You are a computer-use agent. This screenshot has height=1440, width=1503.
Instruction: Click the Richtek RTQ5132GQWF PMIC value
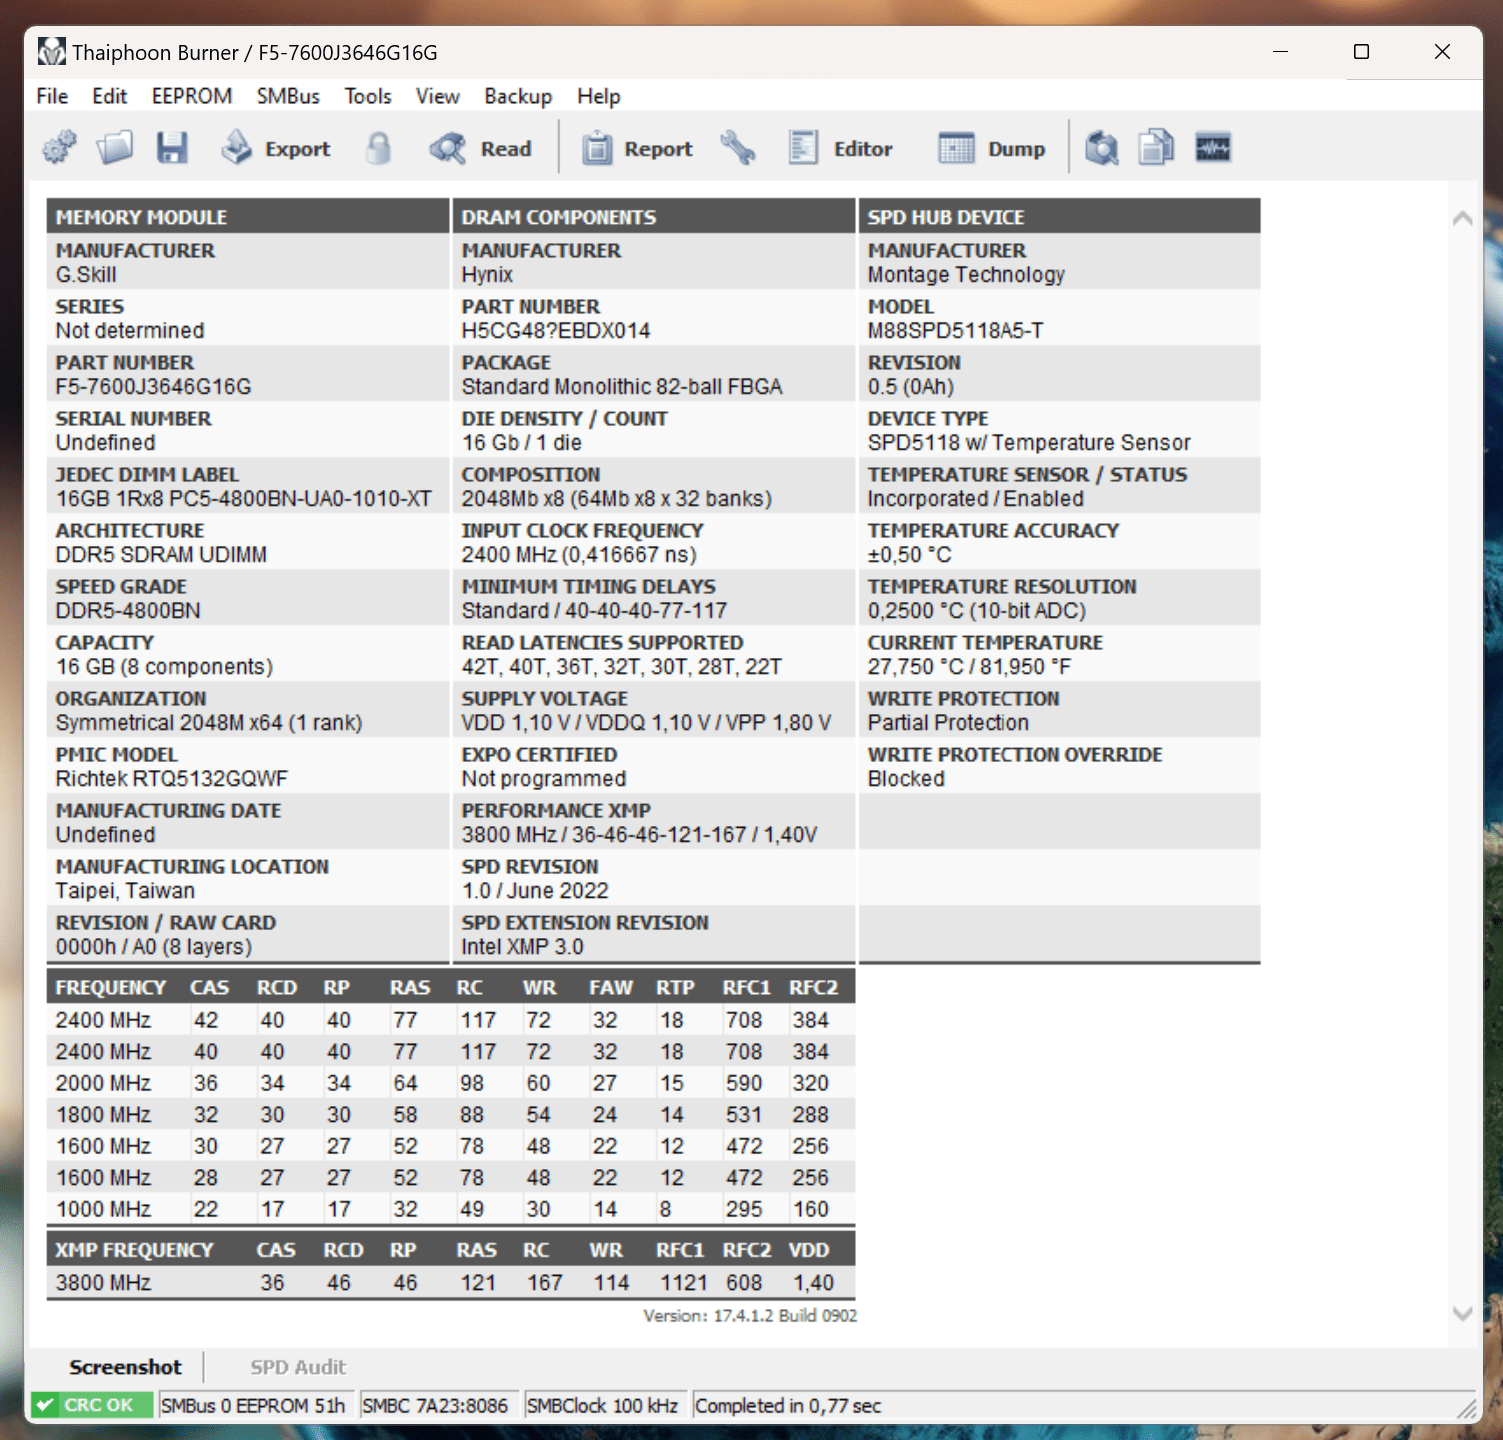[x=171, y=778]
